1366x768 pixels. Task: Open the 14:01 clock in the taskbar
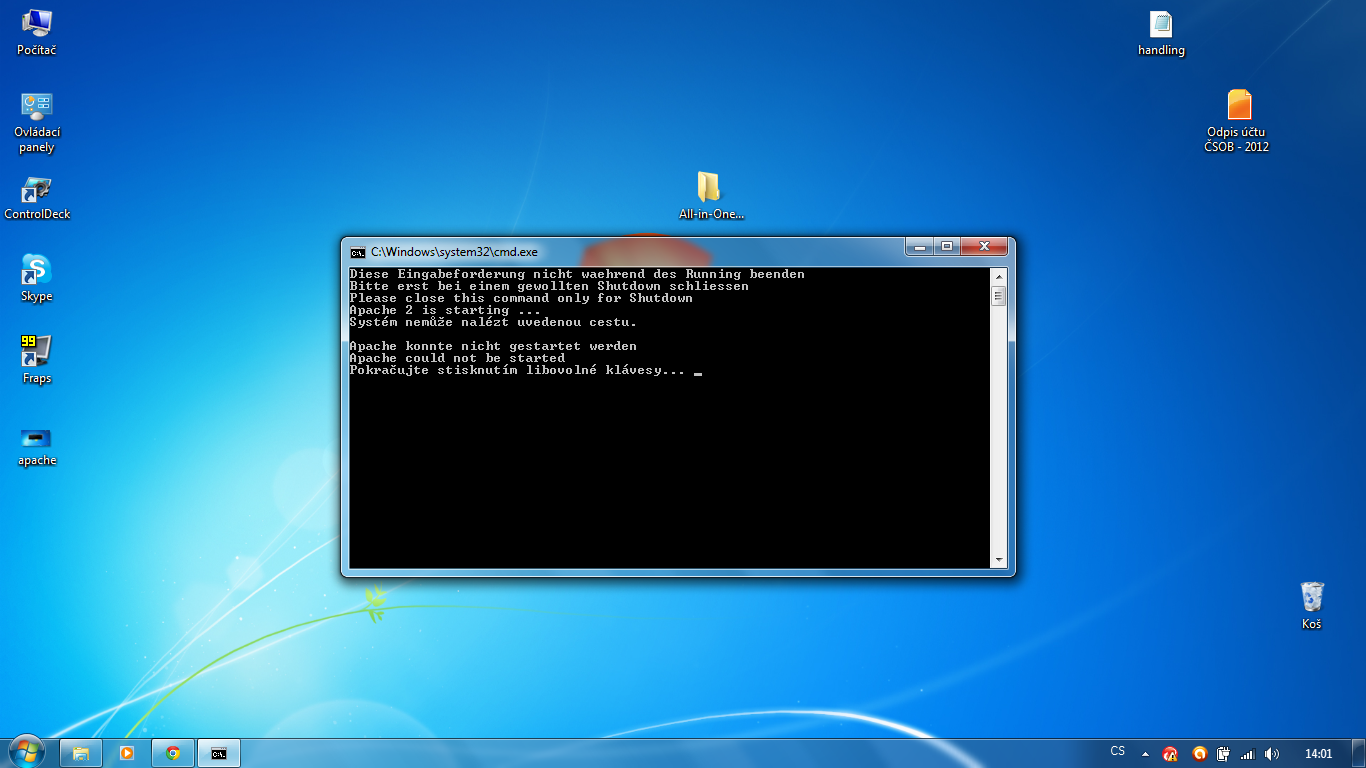point(1319,754)
